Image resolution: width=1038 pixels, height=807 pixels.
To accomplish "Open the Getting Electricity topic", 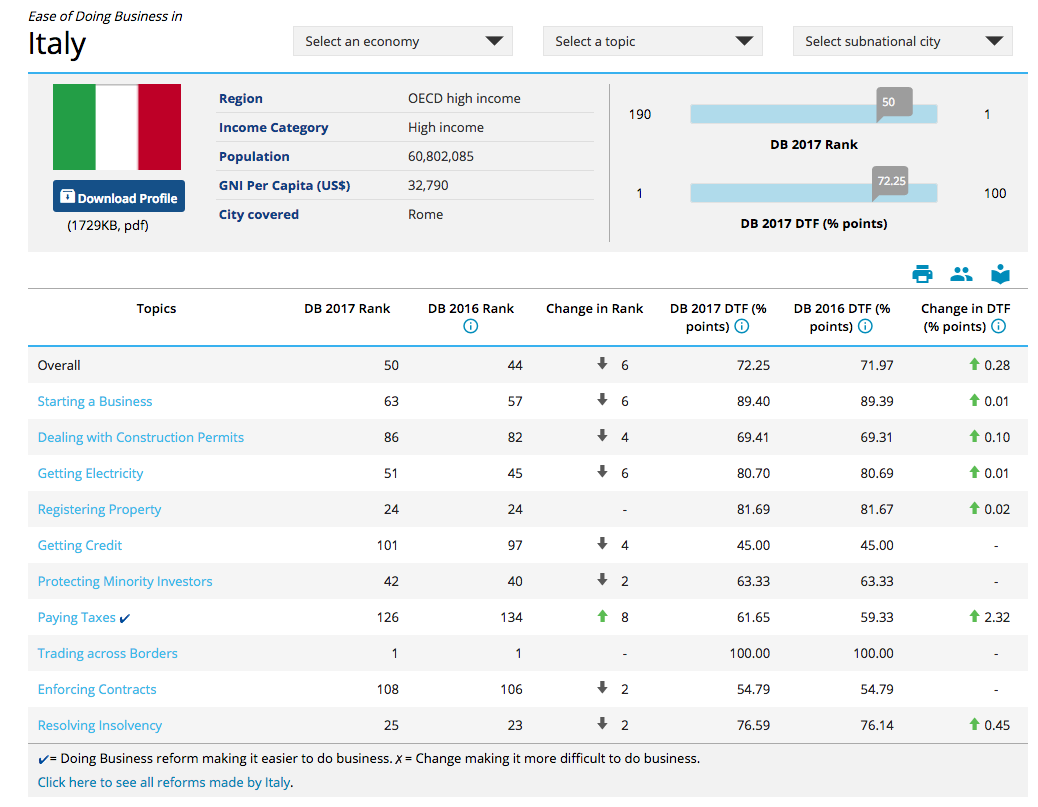I will point(90,473).
